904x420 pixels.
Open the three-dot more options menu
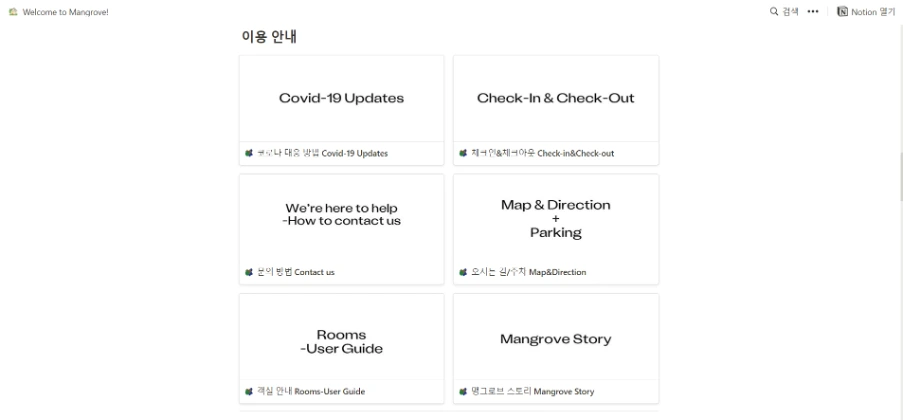pos(813,12)
